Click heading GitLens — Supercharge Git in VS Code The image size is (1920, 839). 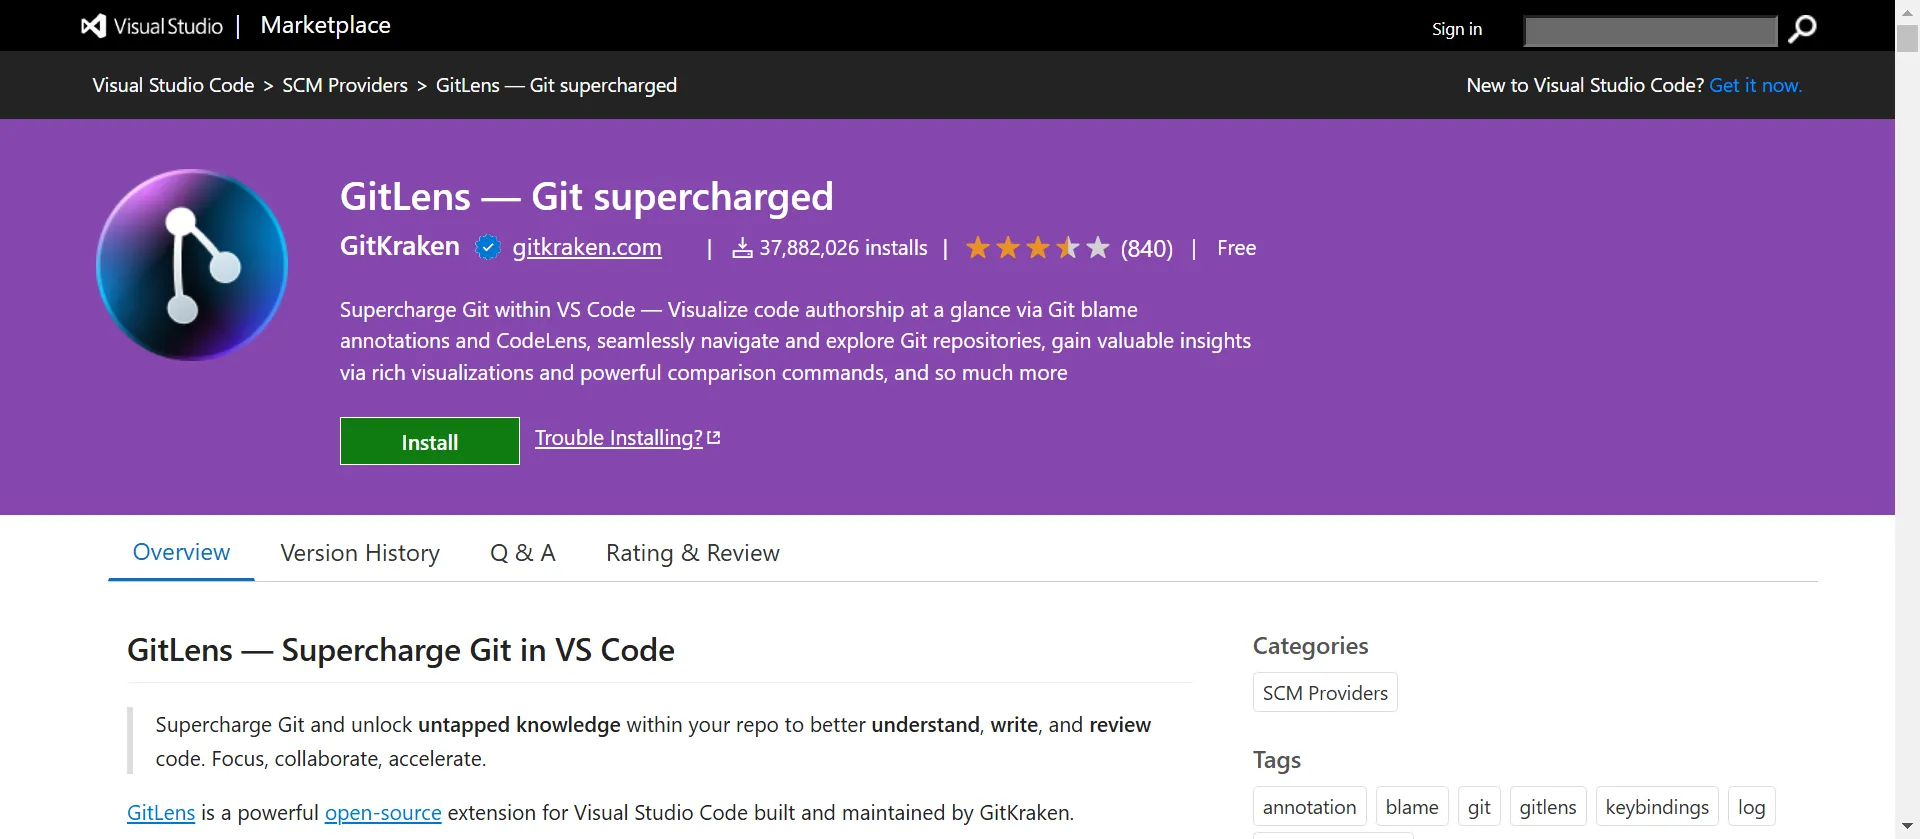(401, 650)
